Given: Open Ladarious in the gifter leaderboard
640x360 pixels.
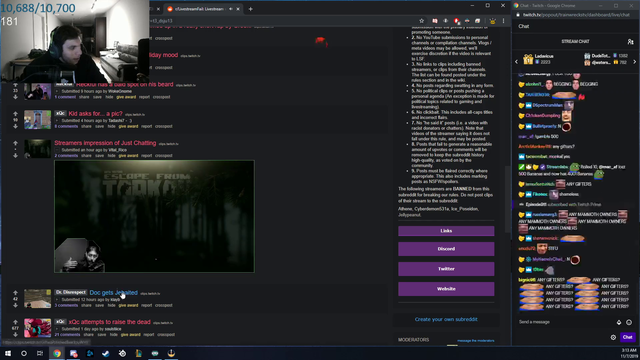Looking at the screenshot, I should [544, 56].
